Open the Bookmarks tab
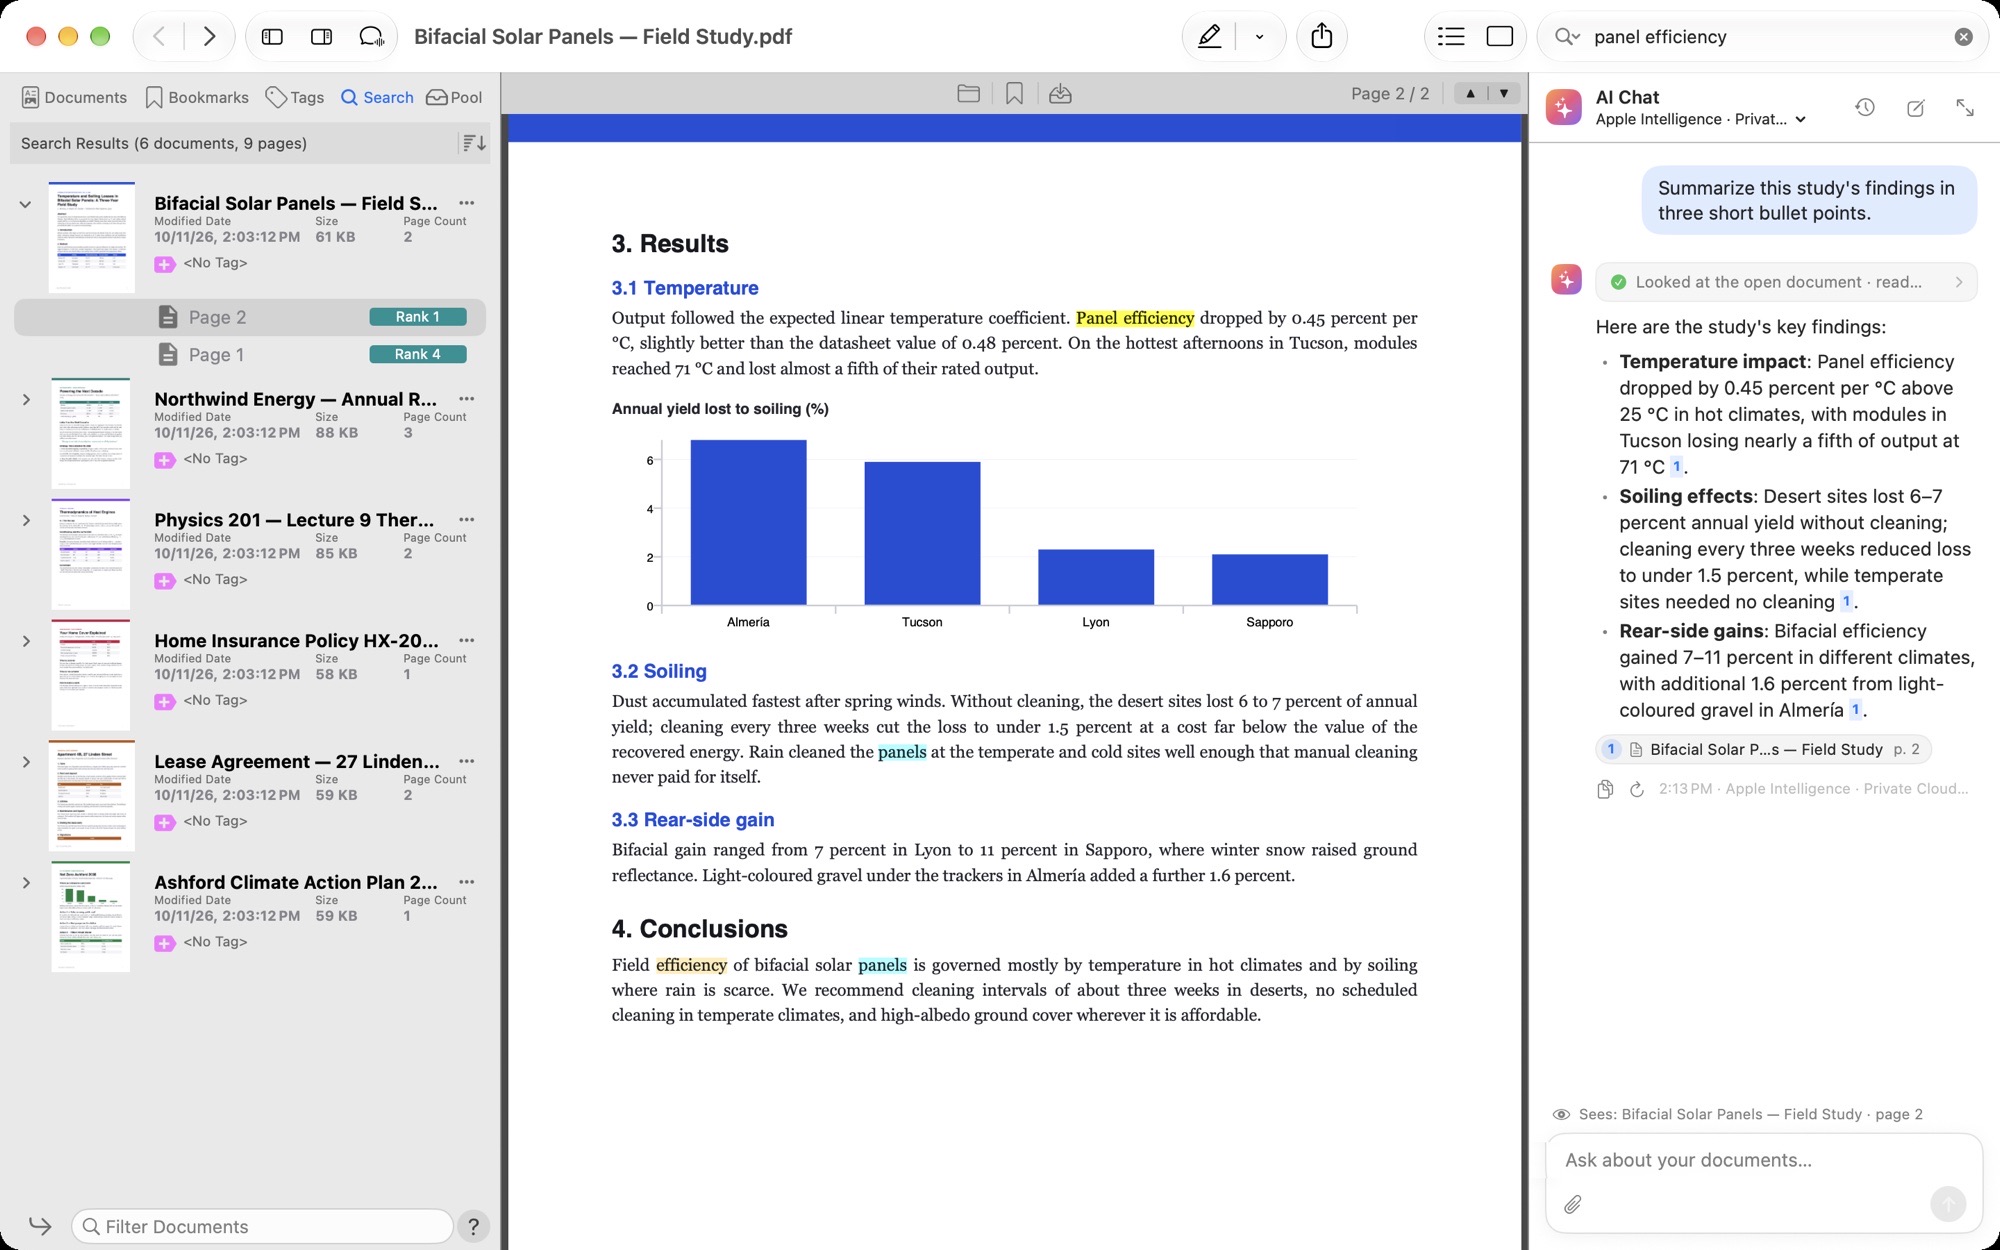This screenshot has width=2000, height=1250. coord(197,97)
